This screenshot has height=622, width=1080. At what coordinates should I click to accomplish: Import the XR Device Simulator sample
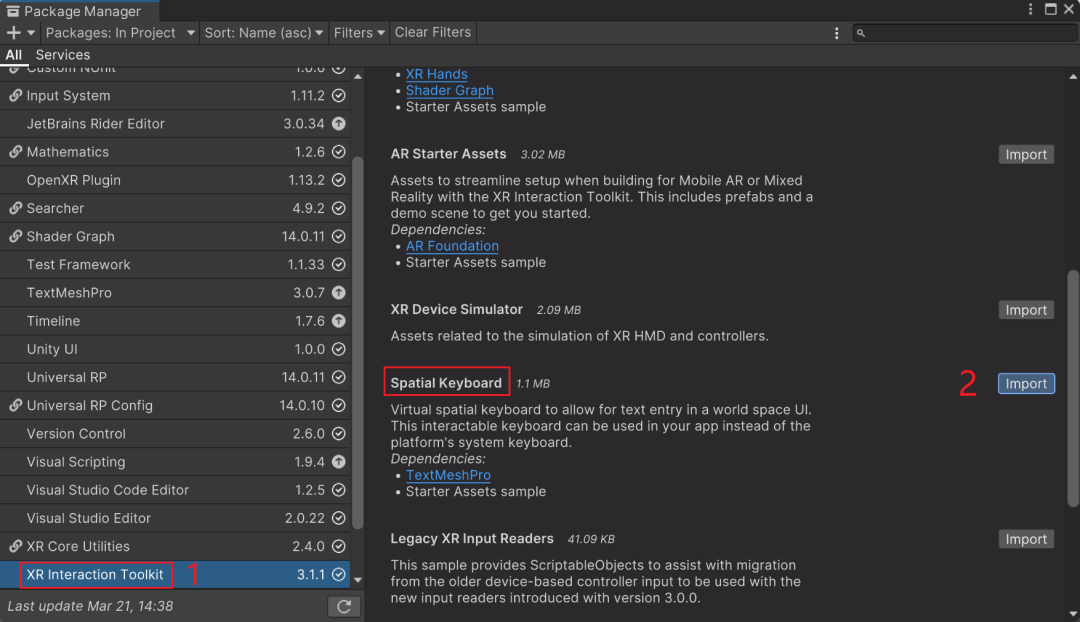(x=1026, y=310)
